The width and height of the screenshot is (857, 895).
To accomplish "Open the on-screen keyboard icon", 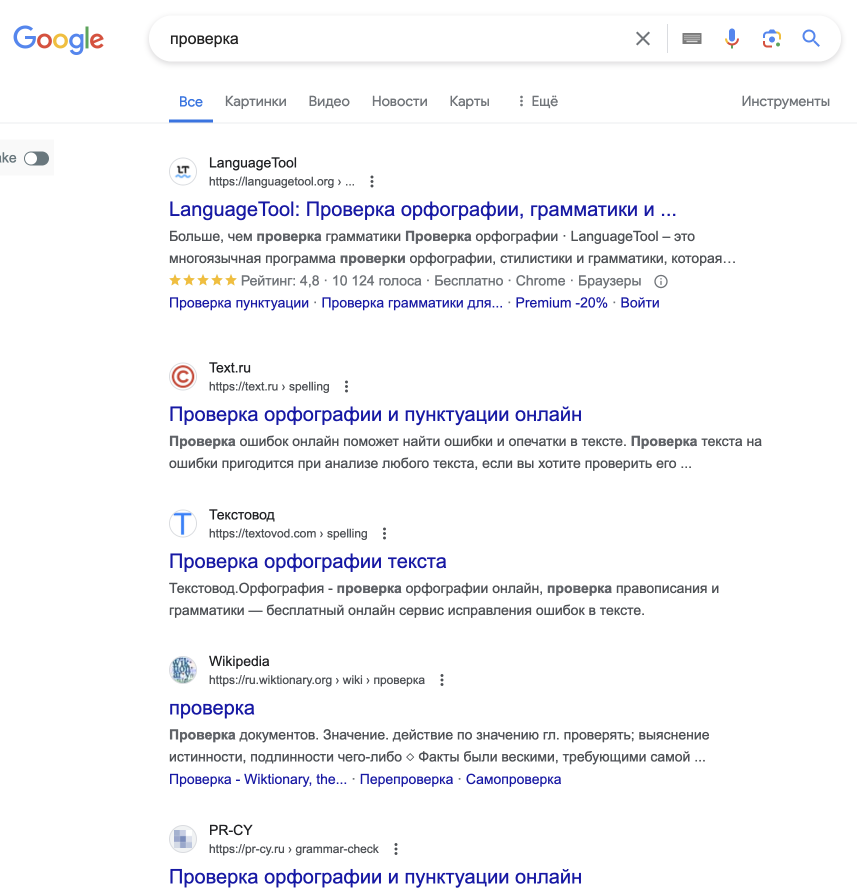I will point(691,39).
